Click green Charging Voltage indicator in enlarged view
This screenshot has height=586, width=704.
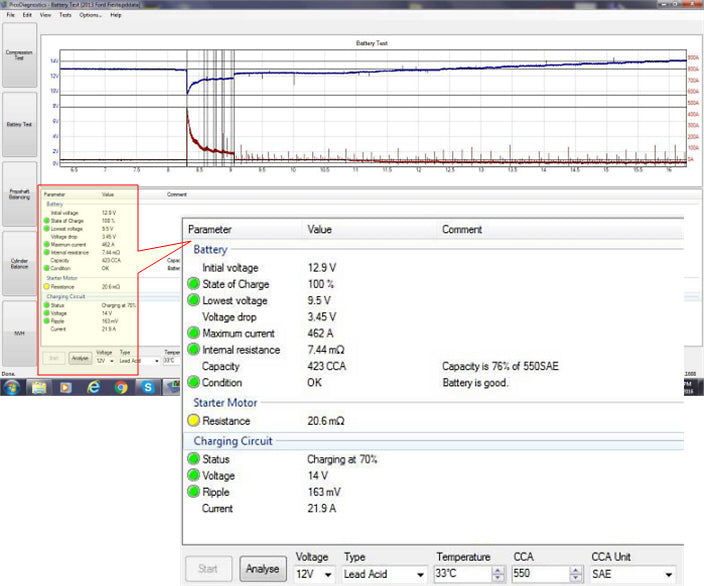pos(193,475)
